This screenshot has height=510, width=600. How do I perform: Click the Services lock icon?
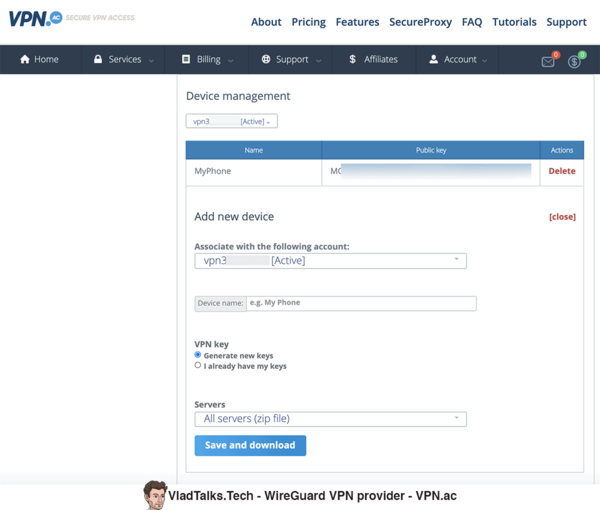pos(98,59)
